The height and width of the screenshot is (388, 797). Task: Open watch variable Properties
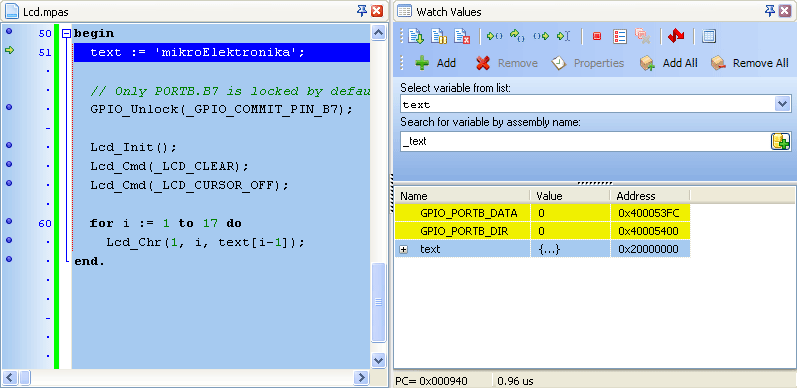click(588, 63)
